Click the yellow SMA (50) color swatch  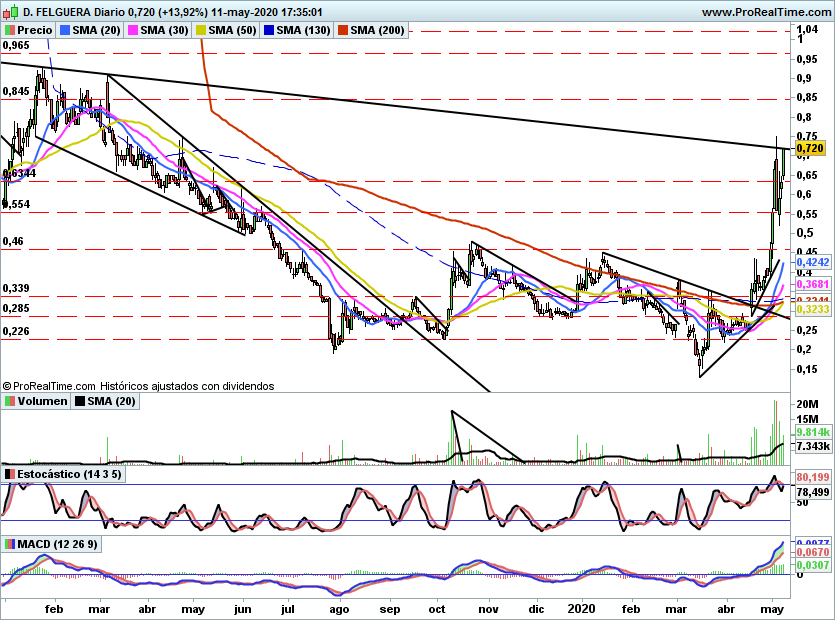click(201, 30)
